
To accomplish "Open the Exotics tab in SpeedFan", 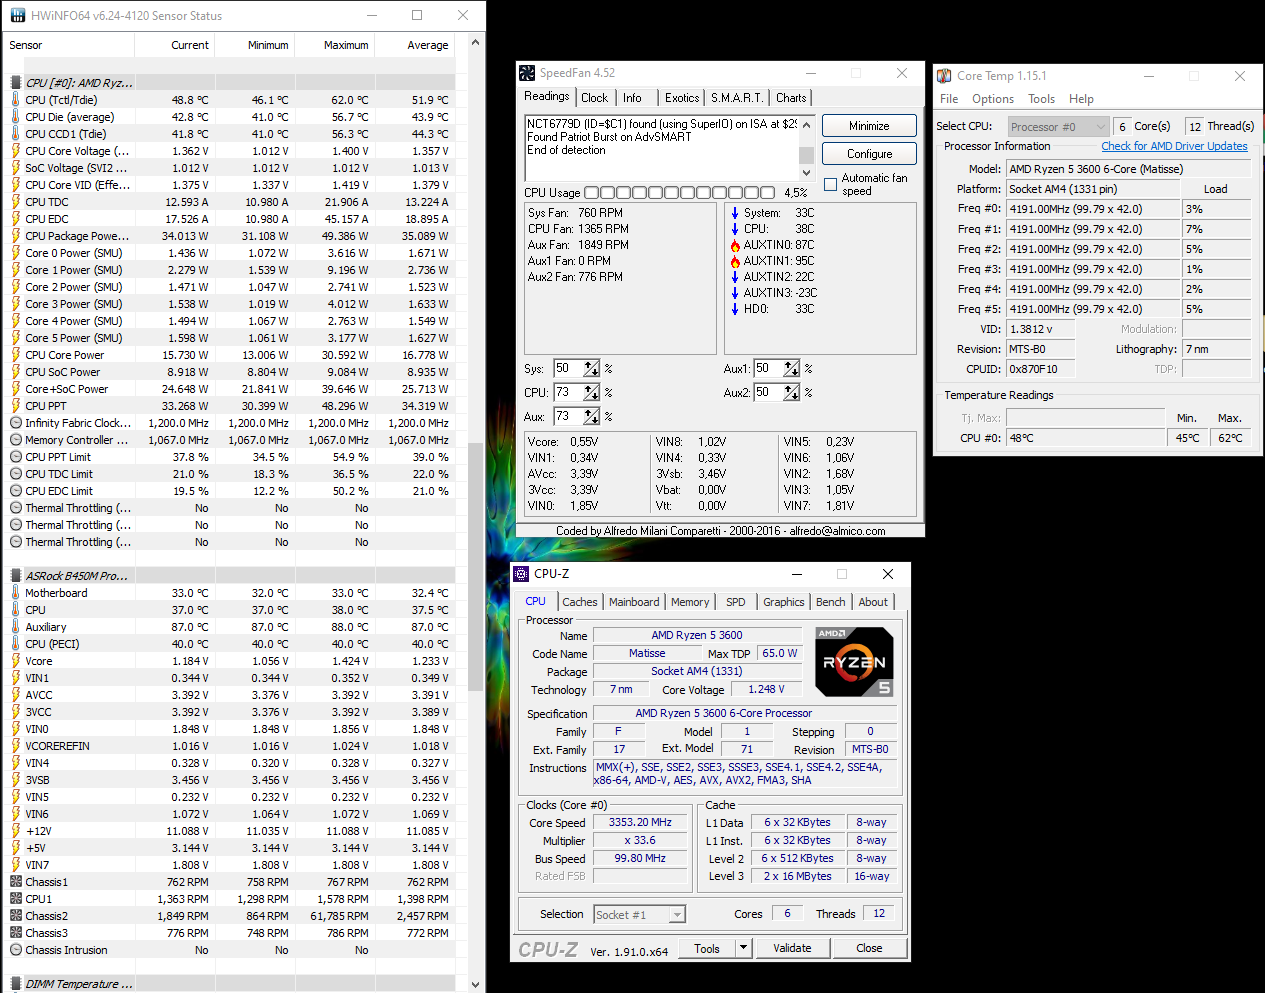I will coord(682,98).
